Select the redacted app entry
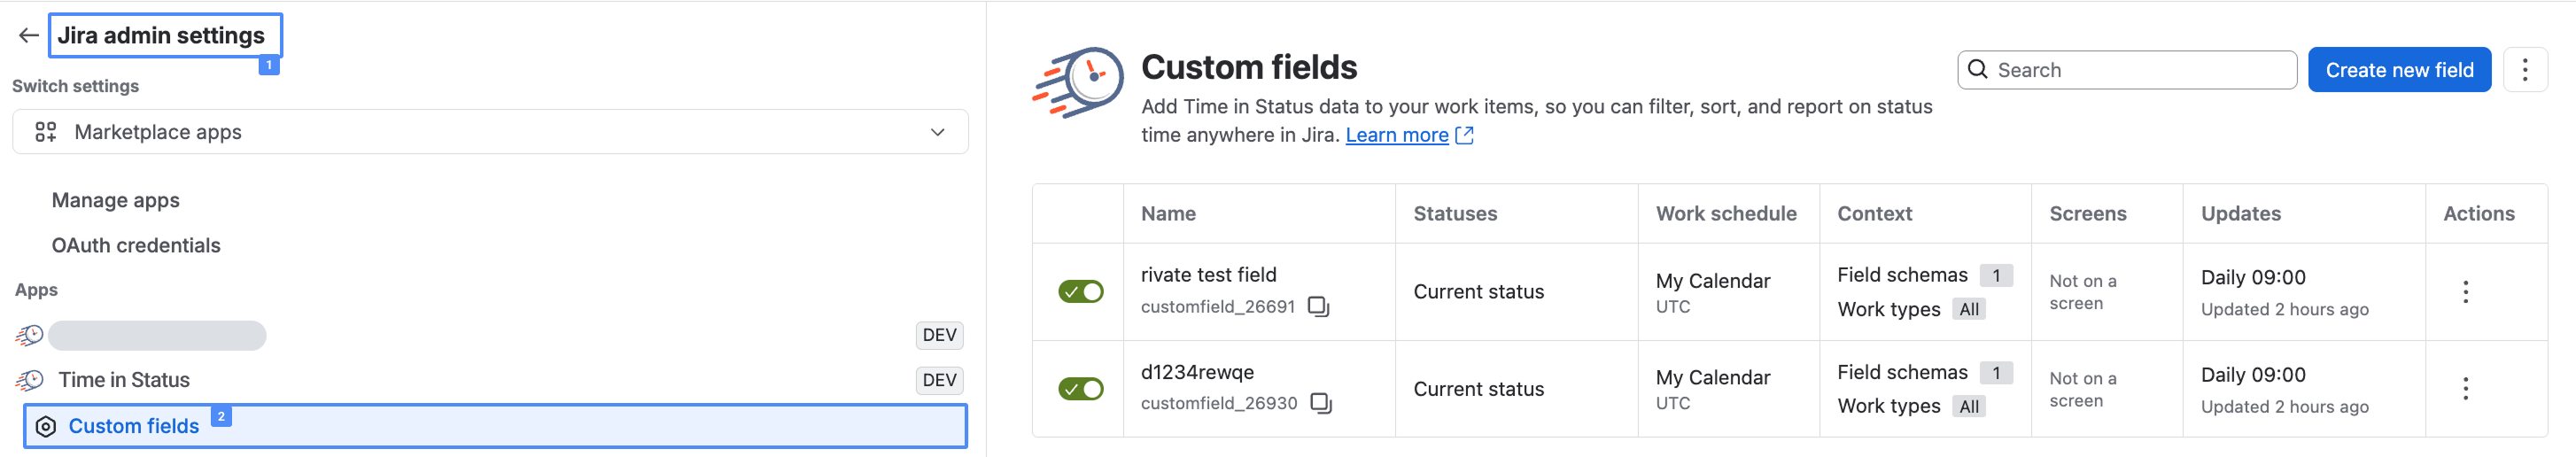 [157, 335]
